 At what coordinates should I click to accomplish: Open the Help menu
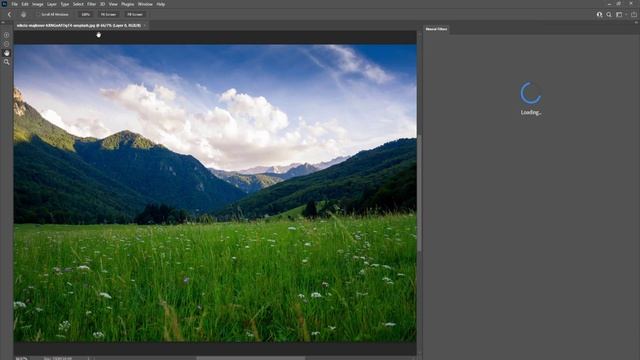(161, 4)
